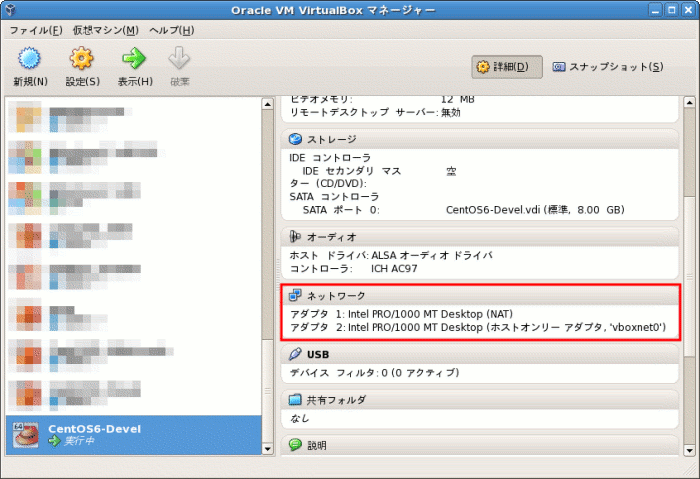Click the Audio (オーディオ) speaker icon

tap(296, 237)
